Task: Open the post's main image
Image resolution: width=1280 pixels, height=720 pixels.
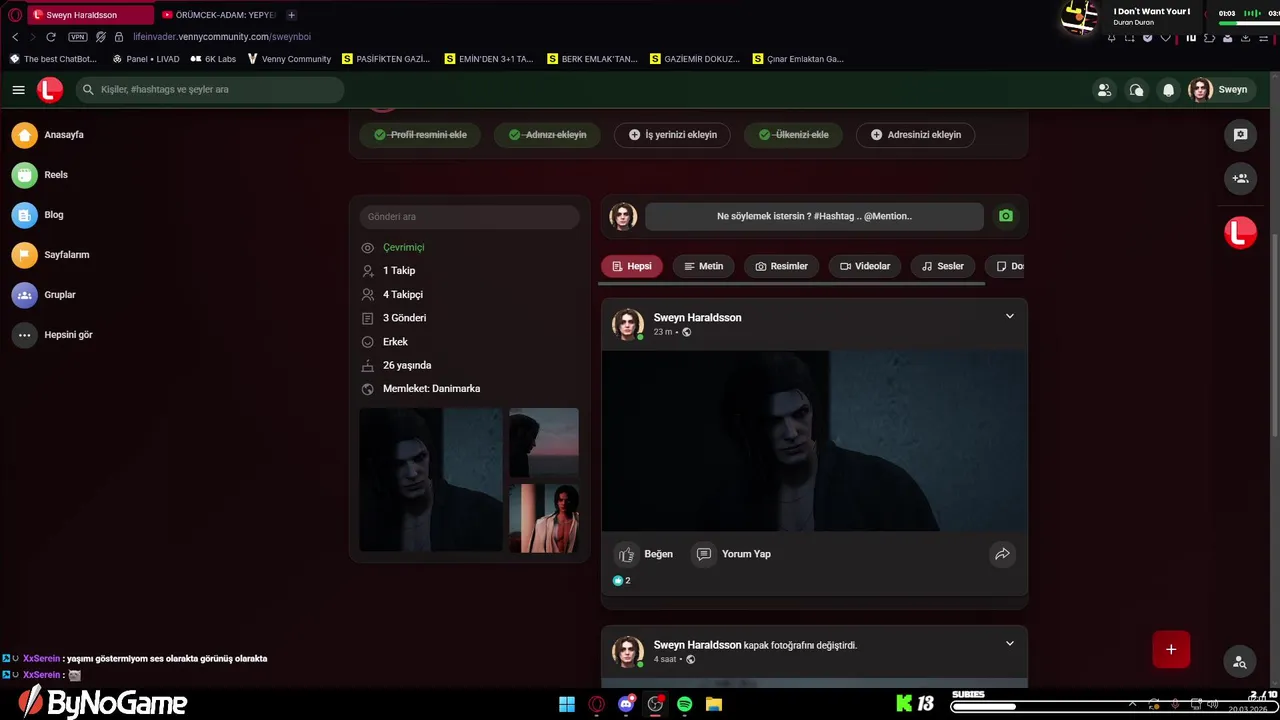Action: (x=814, y=441)
